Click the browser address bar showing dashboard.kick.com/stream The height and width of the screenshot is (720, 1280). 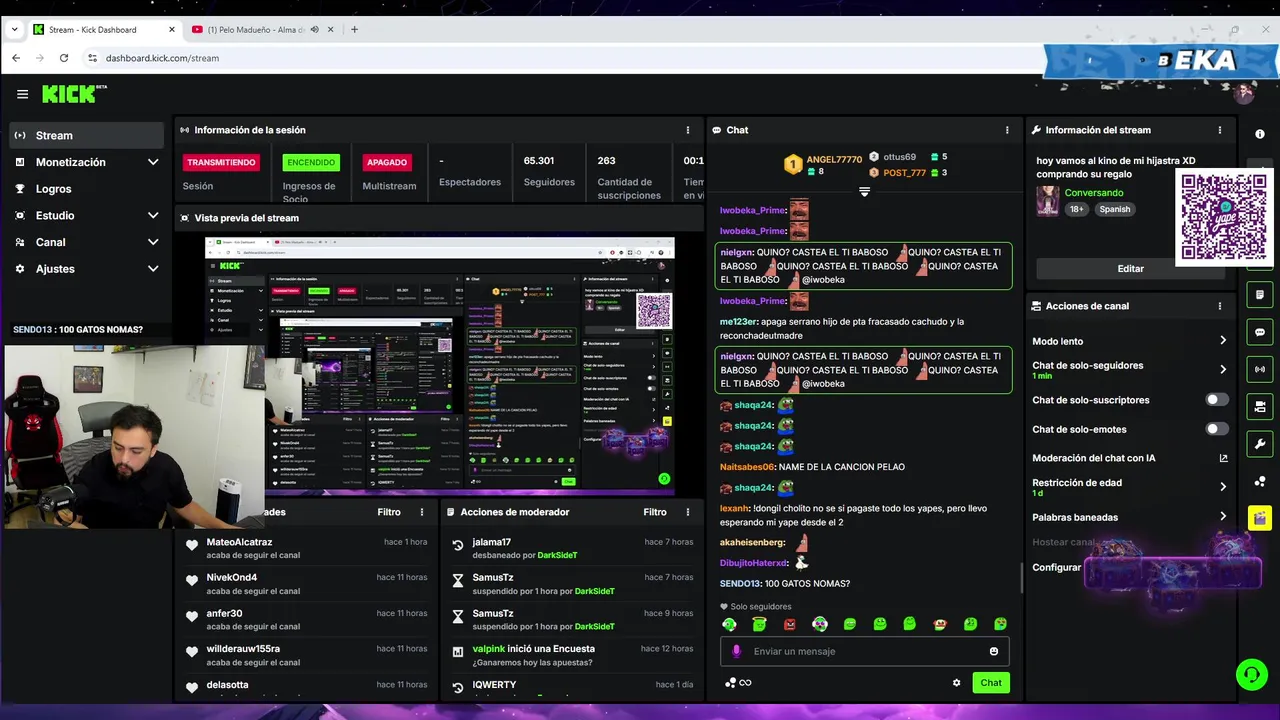(x=162, y=58)
